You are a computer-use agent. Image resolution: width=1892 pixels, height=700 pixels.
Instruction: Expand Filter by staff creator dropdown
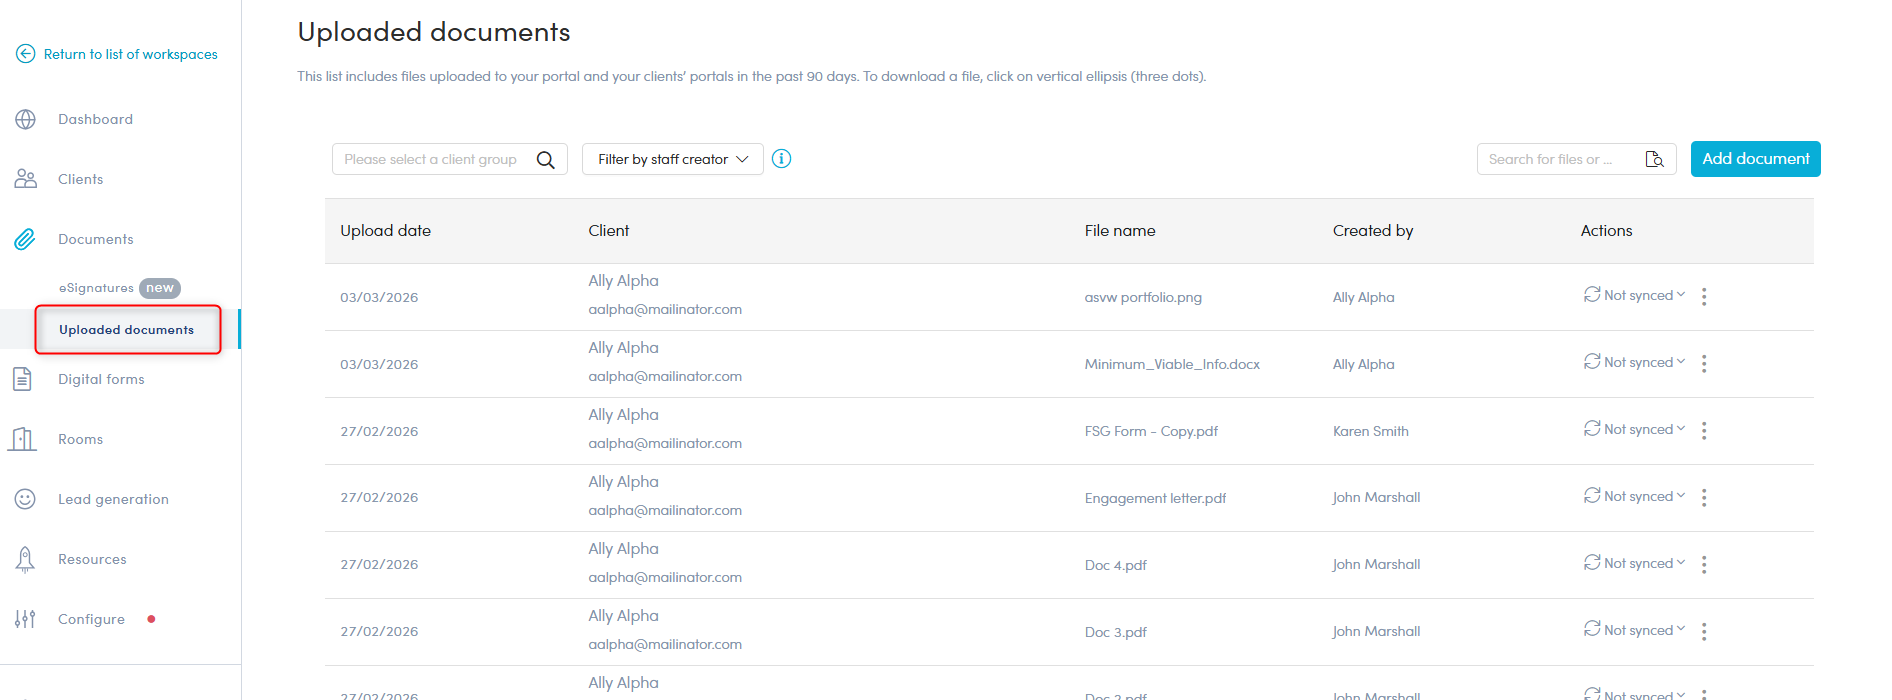672,159
